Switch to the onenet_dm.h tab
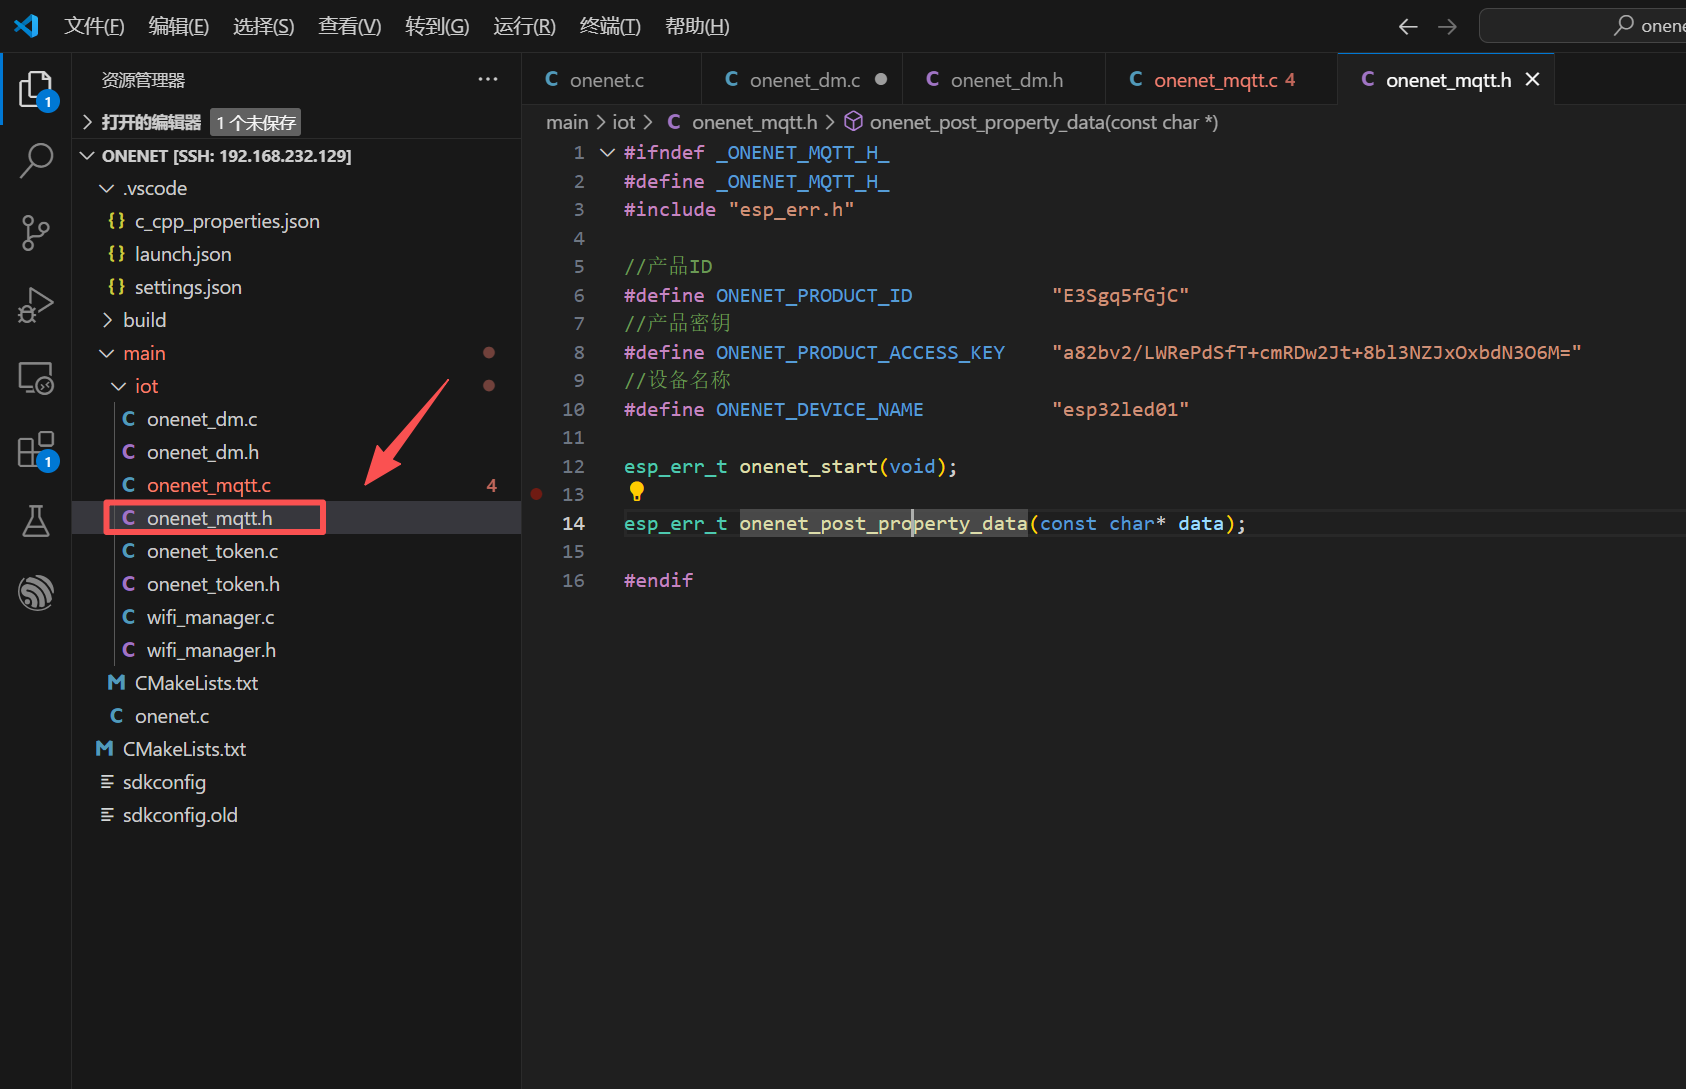The height and width of the screenshot is (1089, 1686). (x=1003, y=79)
